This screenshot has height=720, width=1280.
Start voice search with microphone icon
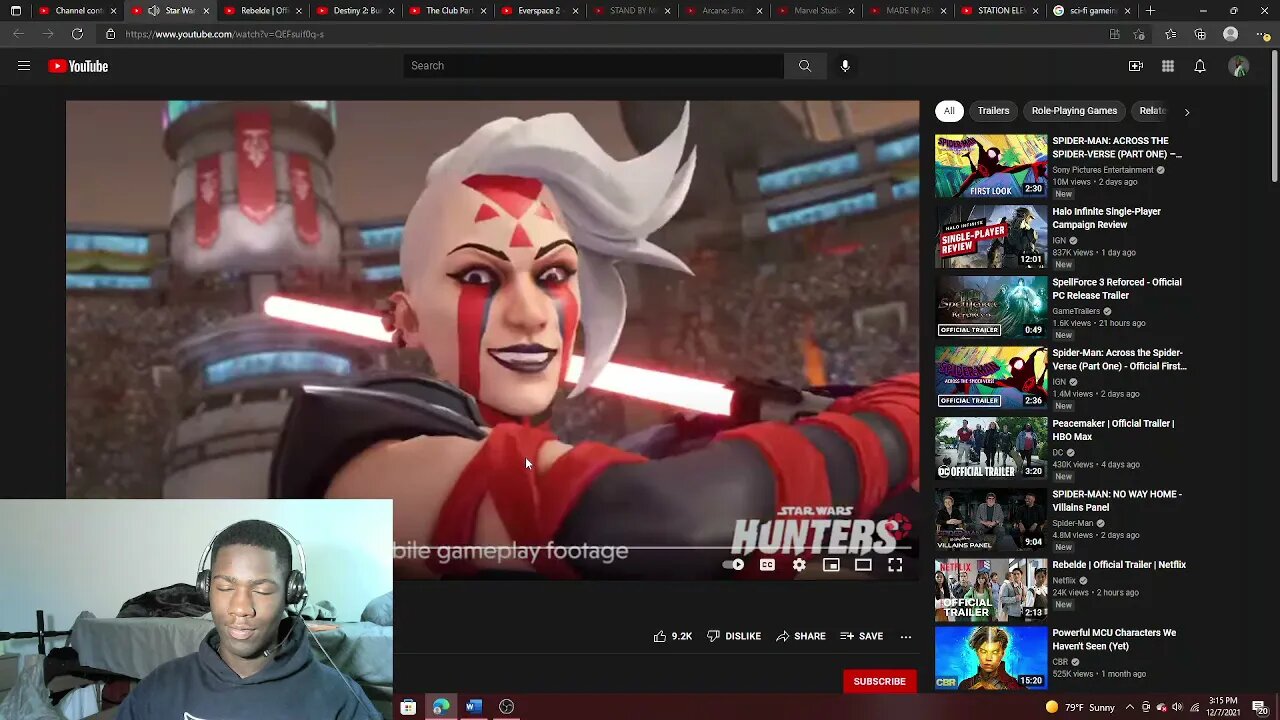pos(845,66)
